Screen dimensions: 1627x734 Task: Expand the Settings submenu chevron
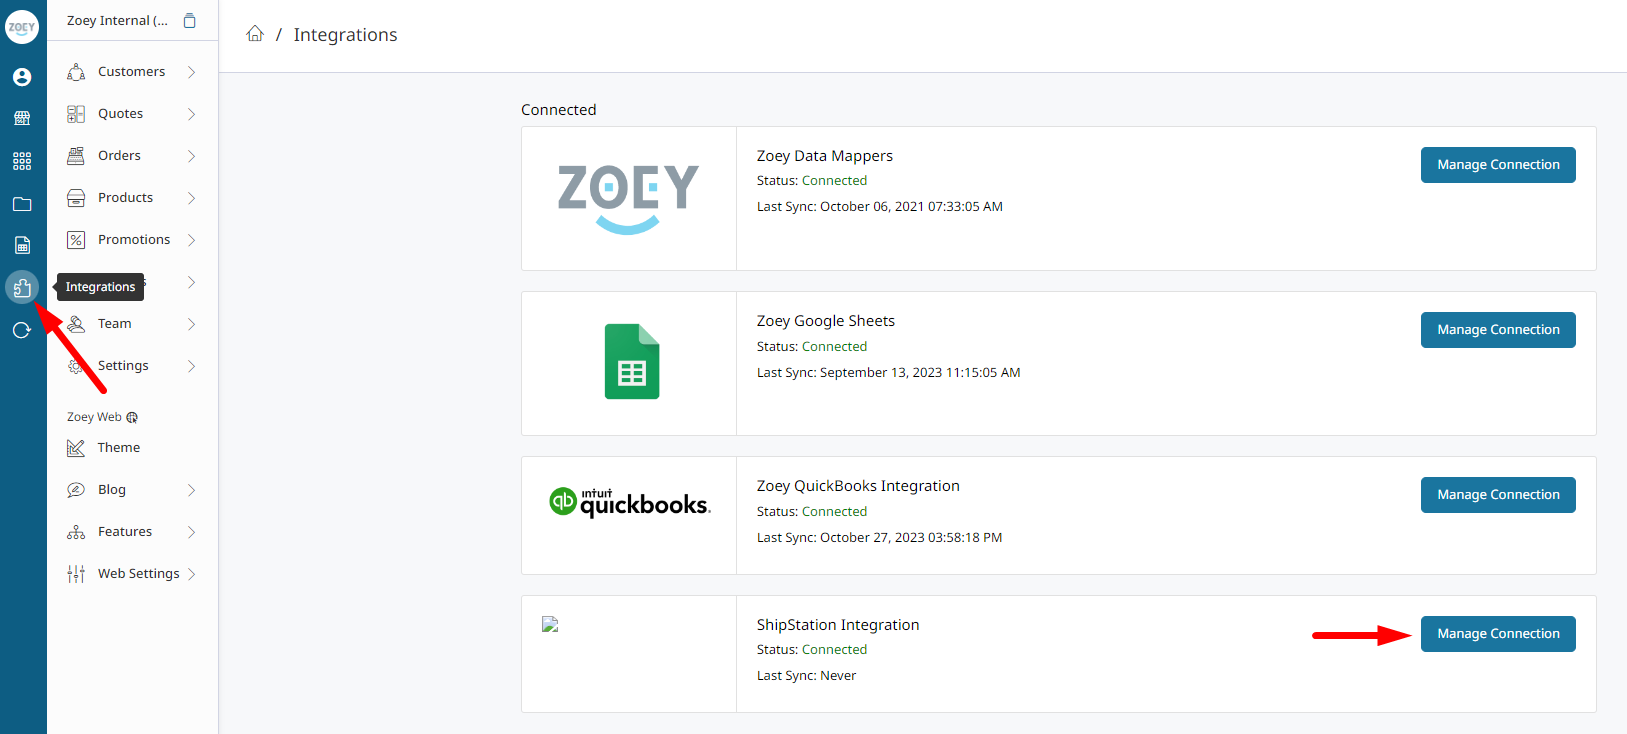pyautogui.click(x=191, y=366)
